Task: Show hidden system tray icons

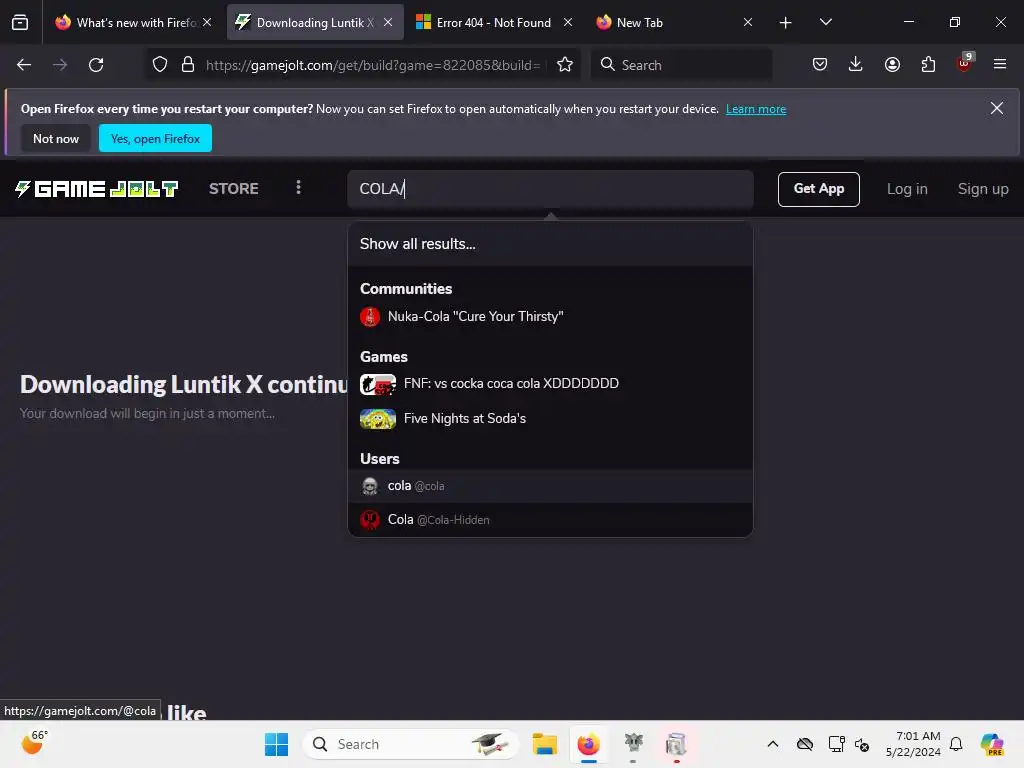Action: click(773, 744)
